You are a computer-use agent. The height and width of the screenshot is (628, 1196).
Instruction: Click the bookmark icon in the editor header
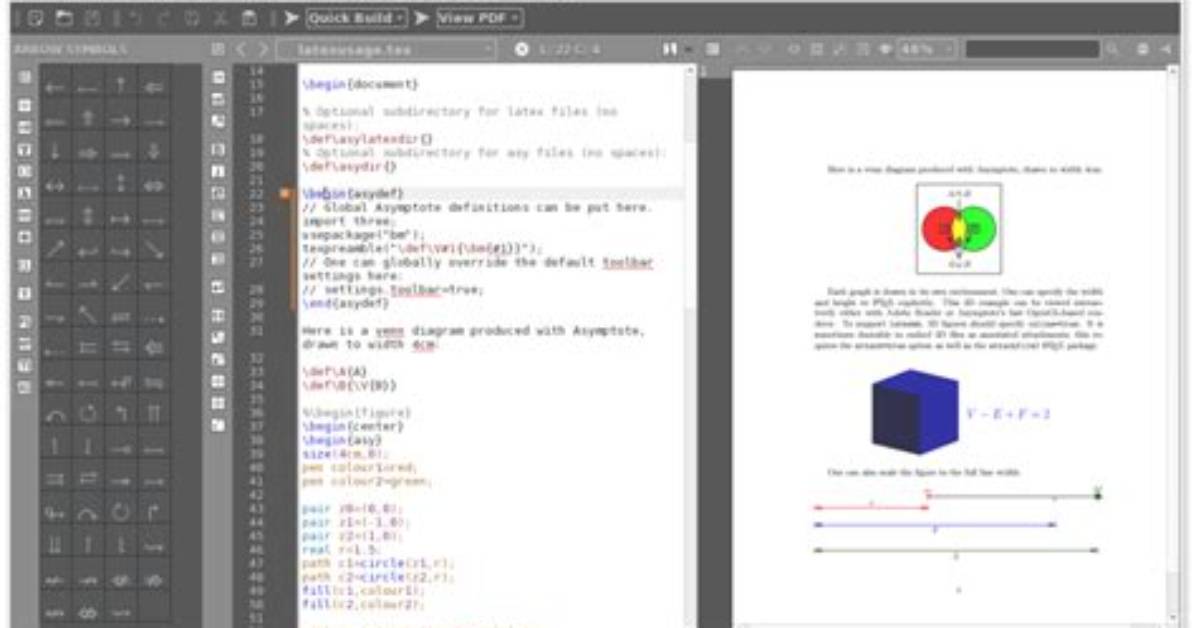click(670, 50)
